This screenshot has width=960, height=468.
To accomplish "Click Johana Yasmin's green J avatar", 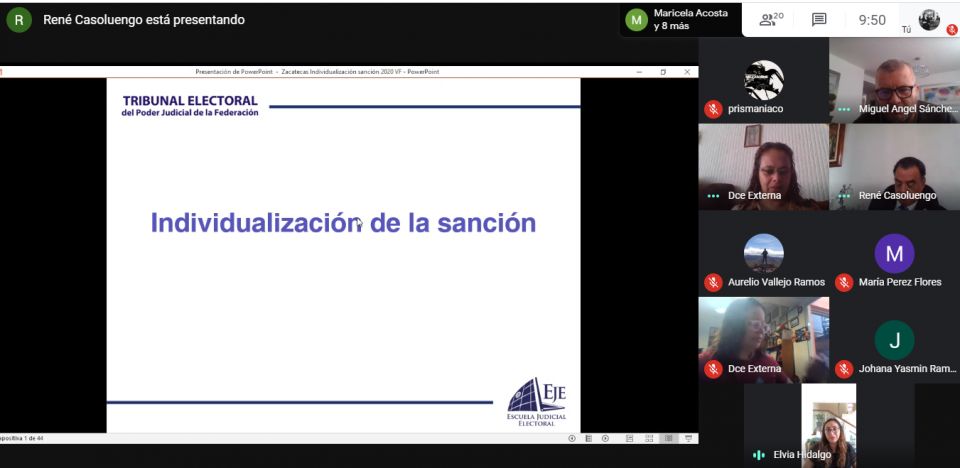I will (x=894, y=340).
